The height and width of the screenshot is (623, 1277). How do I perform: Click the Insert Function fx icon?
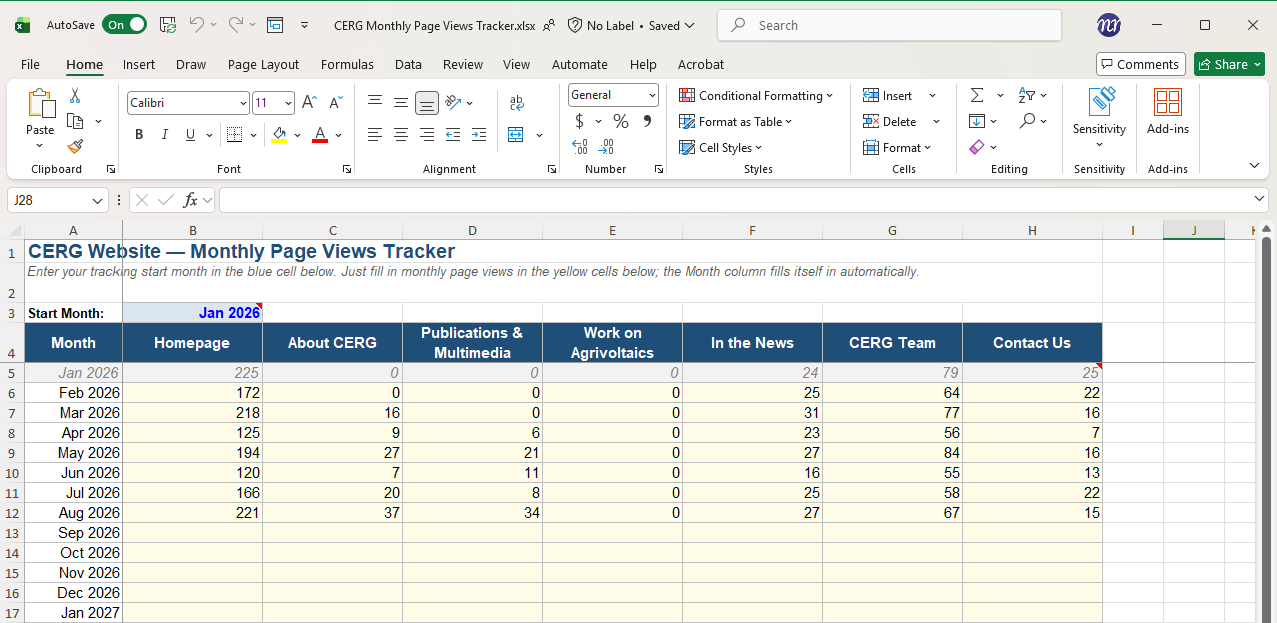tap(190, 200)
